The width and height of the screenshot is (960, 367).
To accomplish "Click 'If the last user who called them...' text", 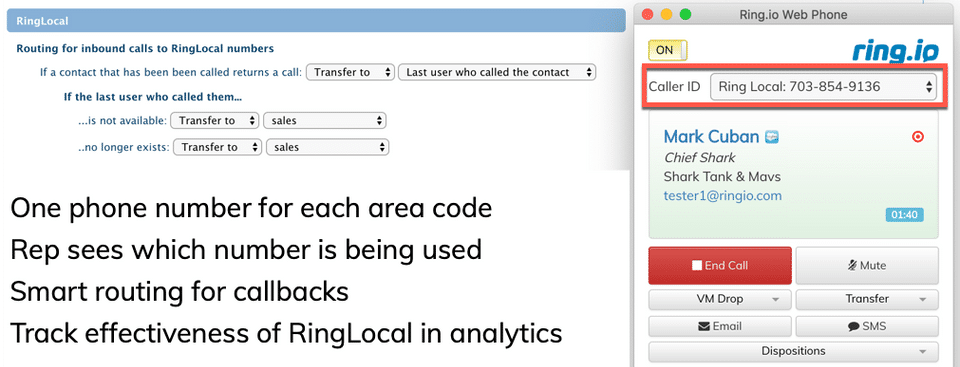I will tap(153, 97).
